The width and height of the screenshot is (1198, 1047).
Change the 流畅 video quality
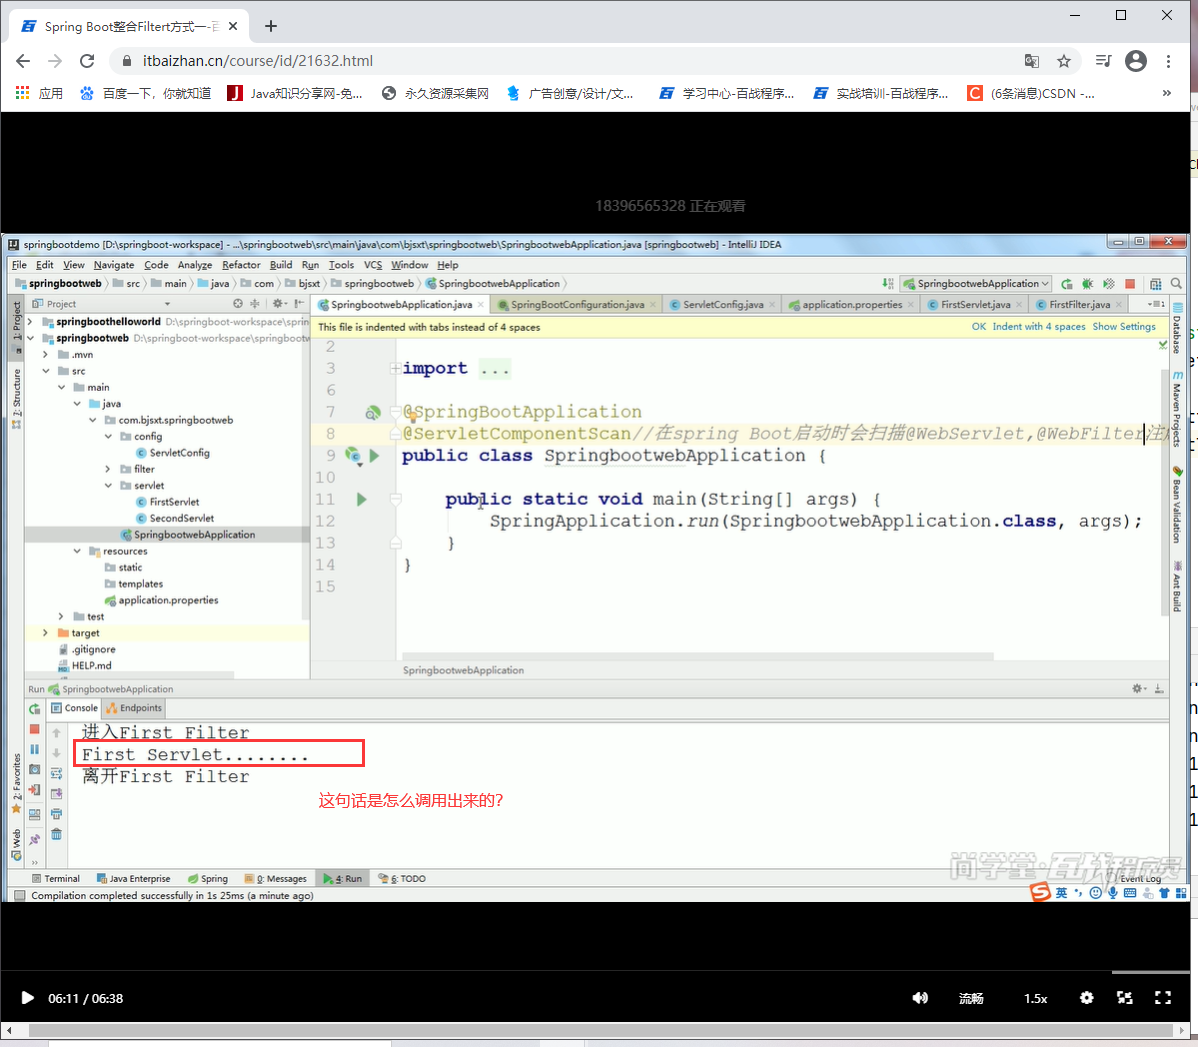971,999
